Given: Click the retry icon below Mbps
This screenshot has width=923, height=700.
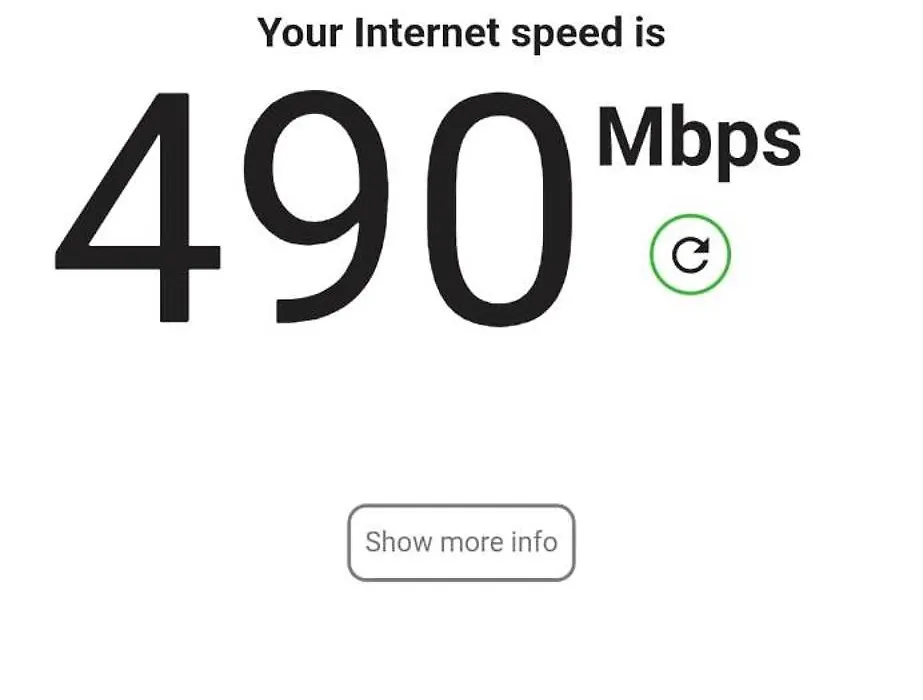Looking at the screenshot, I should (x=690, y=254).
